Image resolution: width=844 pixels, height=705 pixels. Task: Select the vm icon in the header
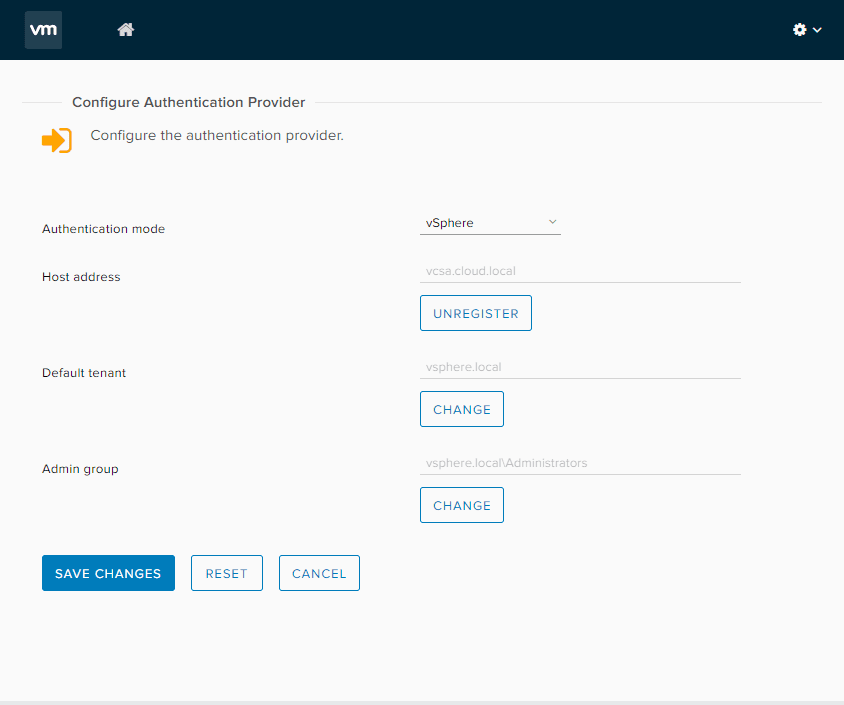(x=43, y=30)
